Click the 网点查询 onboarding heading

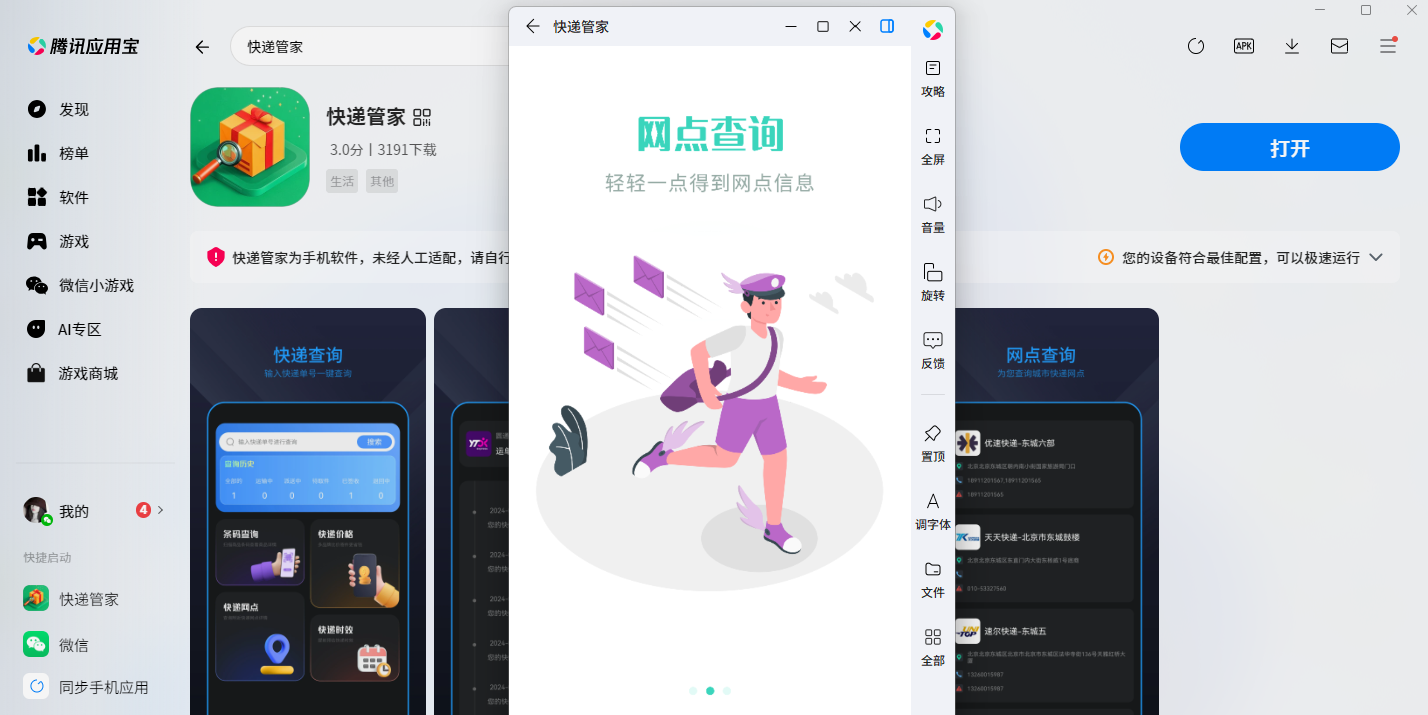[x=710, y=134]
